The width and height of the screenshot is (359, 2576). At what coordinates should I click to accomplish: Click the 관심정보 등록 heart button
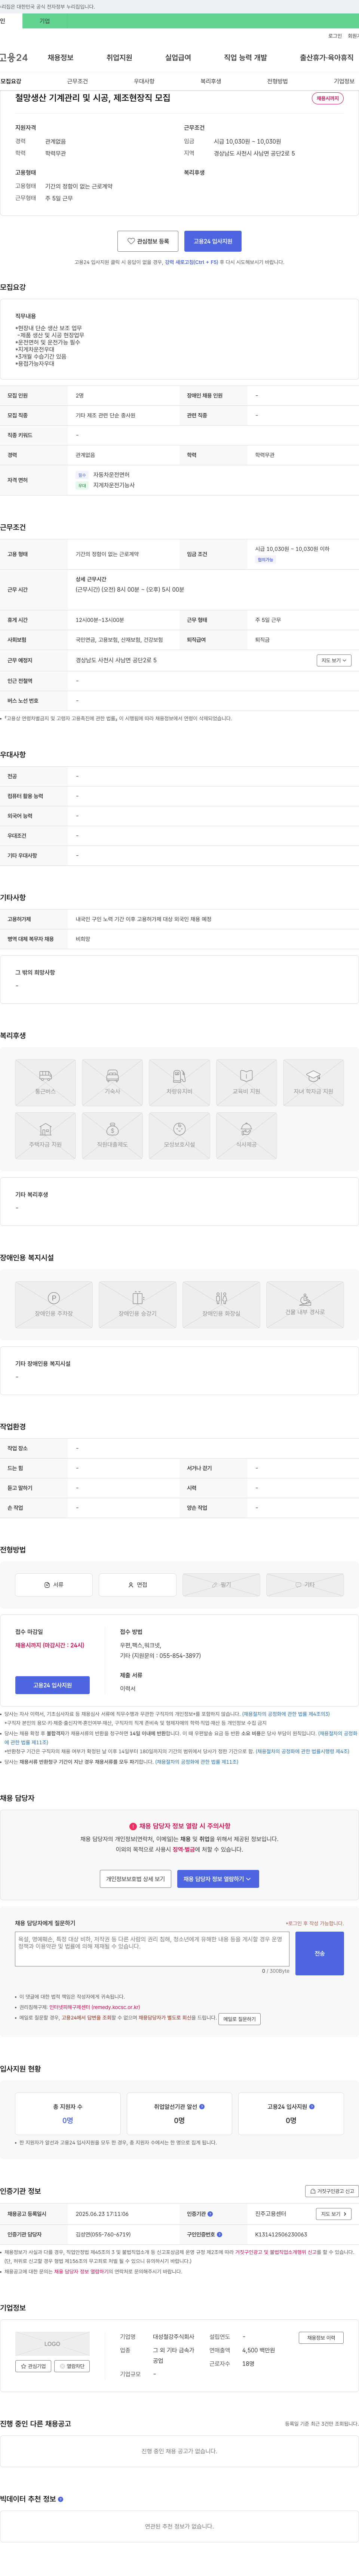(148, 241)
